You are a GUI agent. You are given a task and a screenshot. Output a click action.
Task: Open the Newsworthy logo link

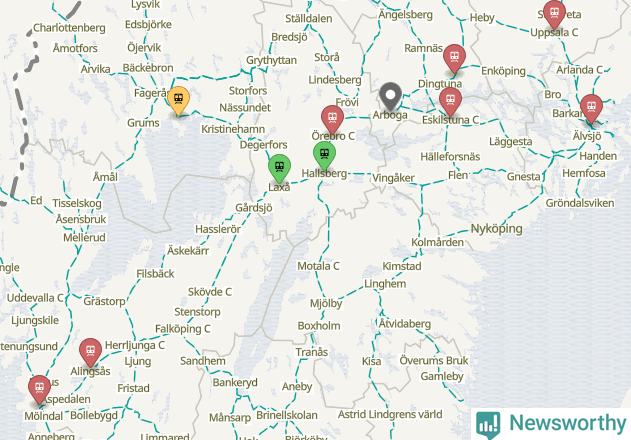point(551,423)
